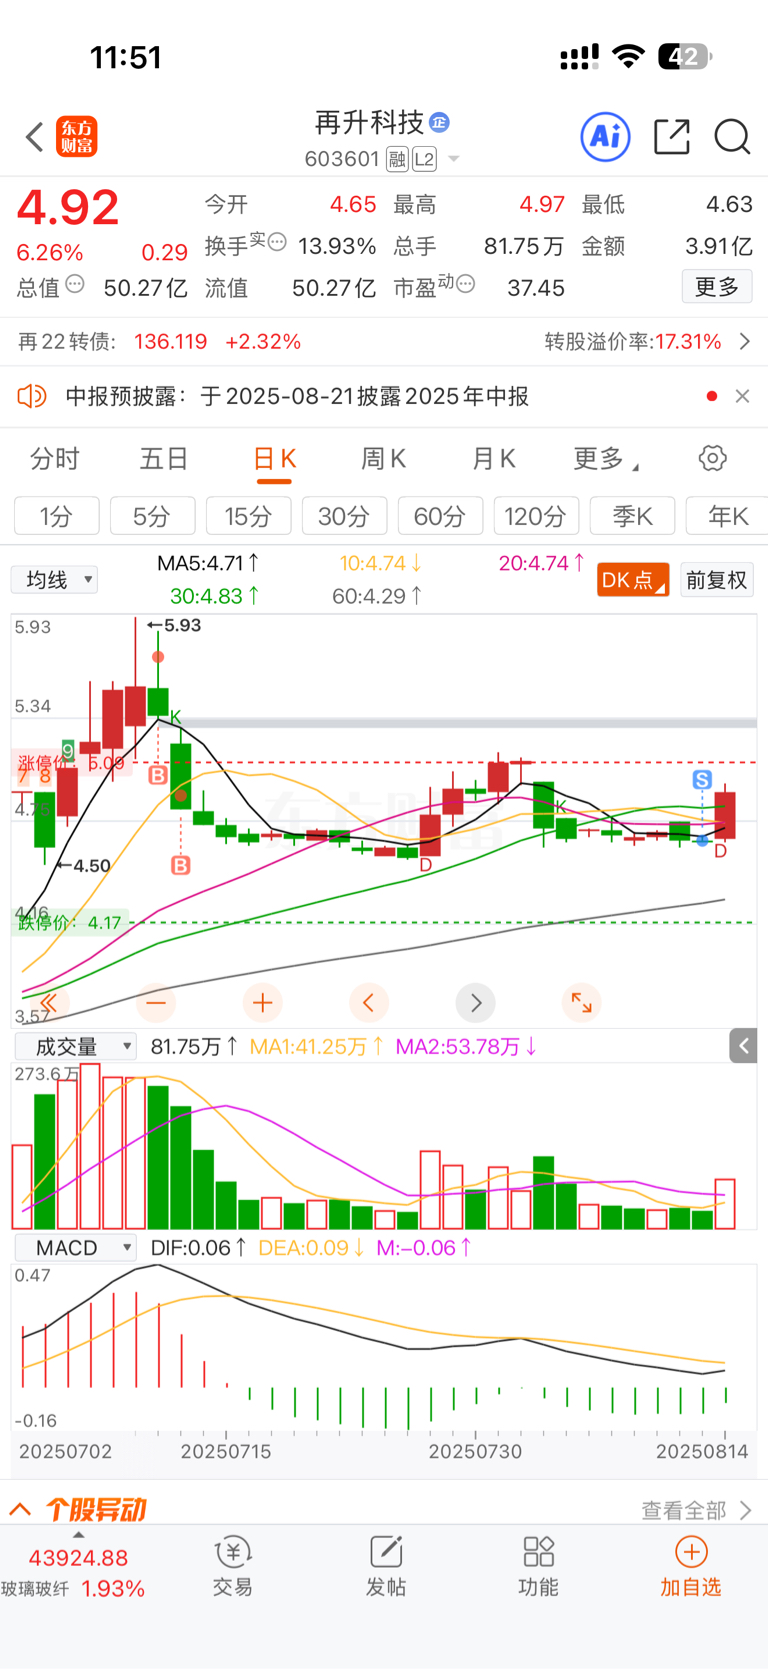Tap the red S sell marker
Screen dimensions: 768x1669
click(x=702, y=780)
